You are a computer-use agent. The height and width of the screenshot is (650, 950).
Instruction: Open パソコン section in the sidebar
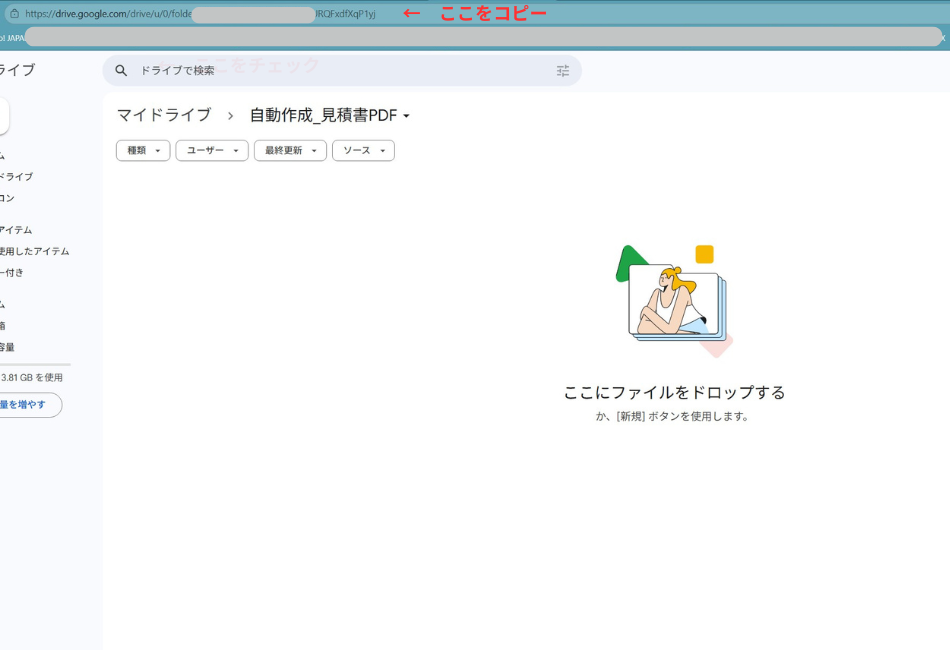pyautogui.click(x=30, y=197)
